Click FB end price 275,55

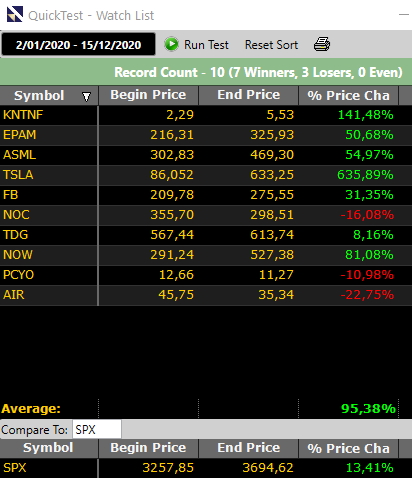pyautogui.click(x=272, y=195)
